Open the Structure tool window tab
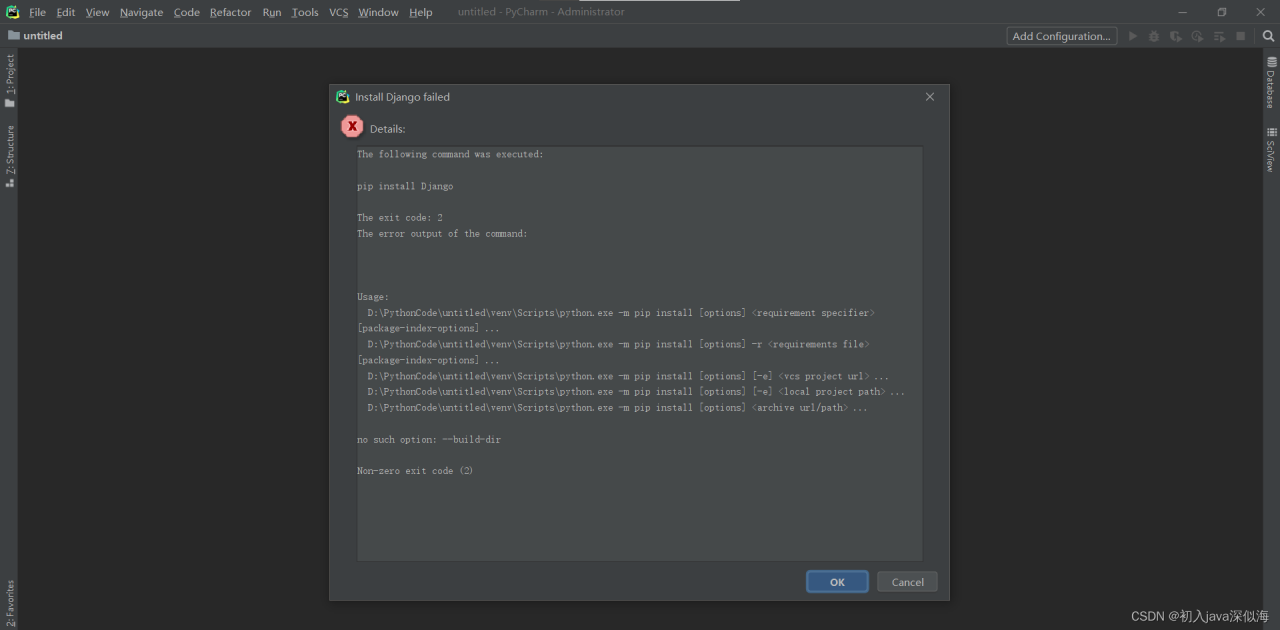The image size is (1280, 630). point(10,156)
